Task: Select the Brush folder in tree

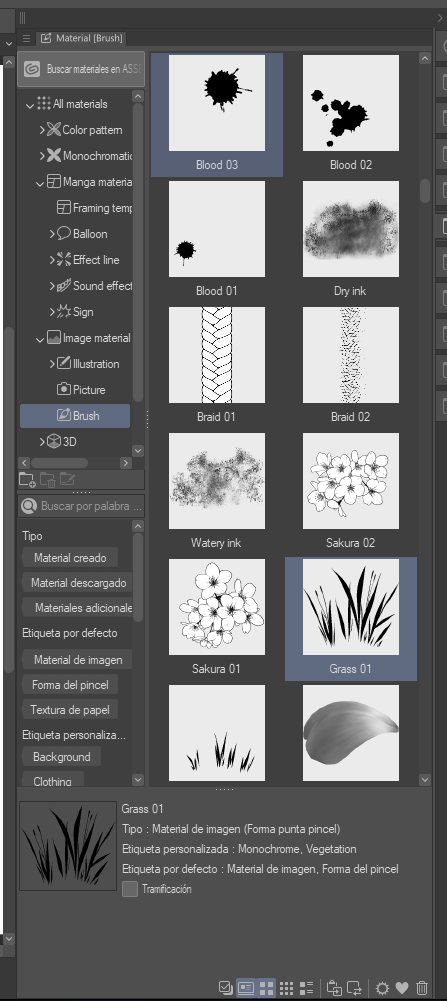Action: coord(75,416)
